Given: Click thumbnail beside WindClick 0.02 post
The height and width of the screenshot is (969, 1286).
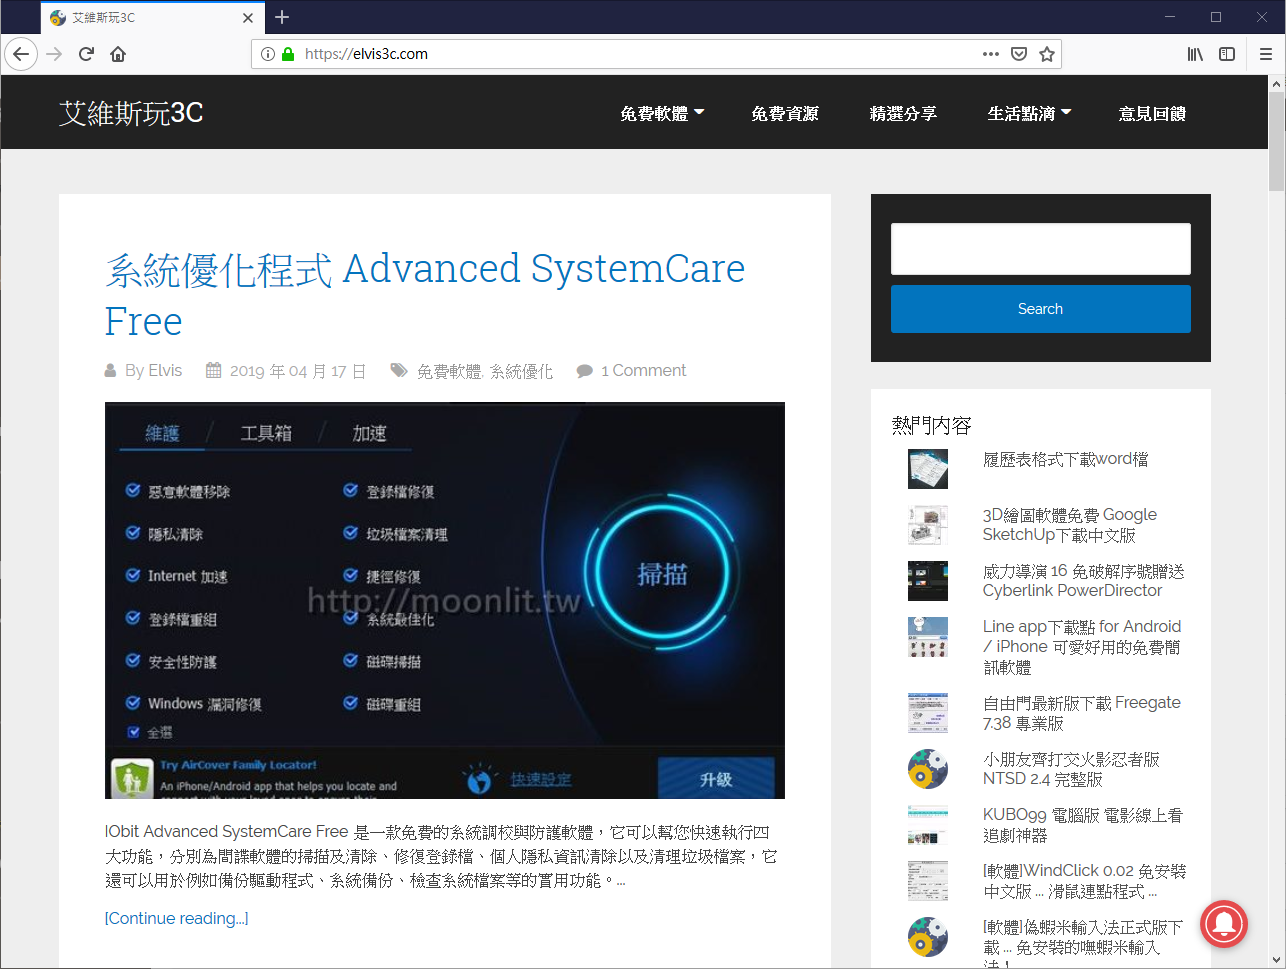Looking at the screenshot, I should point(927,881).
